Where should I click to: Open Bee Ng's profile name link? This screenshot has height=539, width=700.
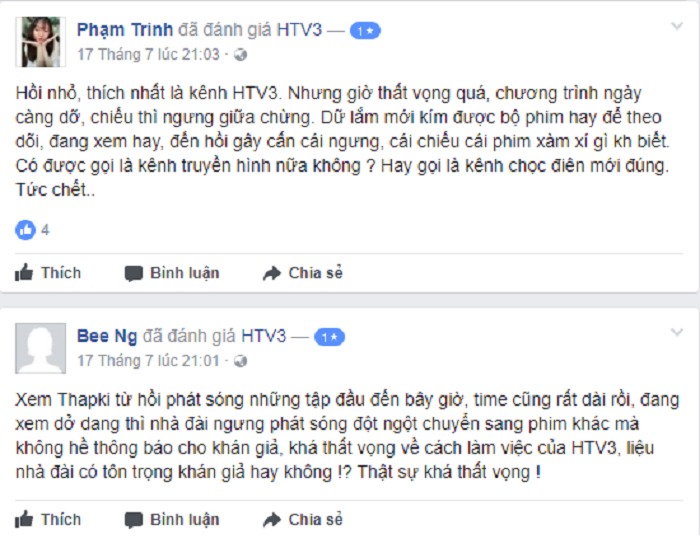(x=107, y=336)
